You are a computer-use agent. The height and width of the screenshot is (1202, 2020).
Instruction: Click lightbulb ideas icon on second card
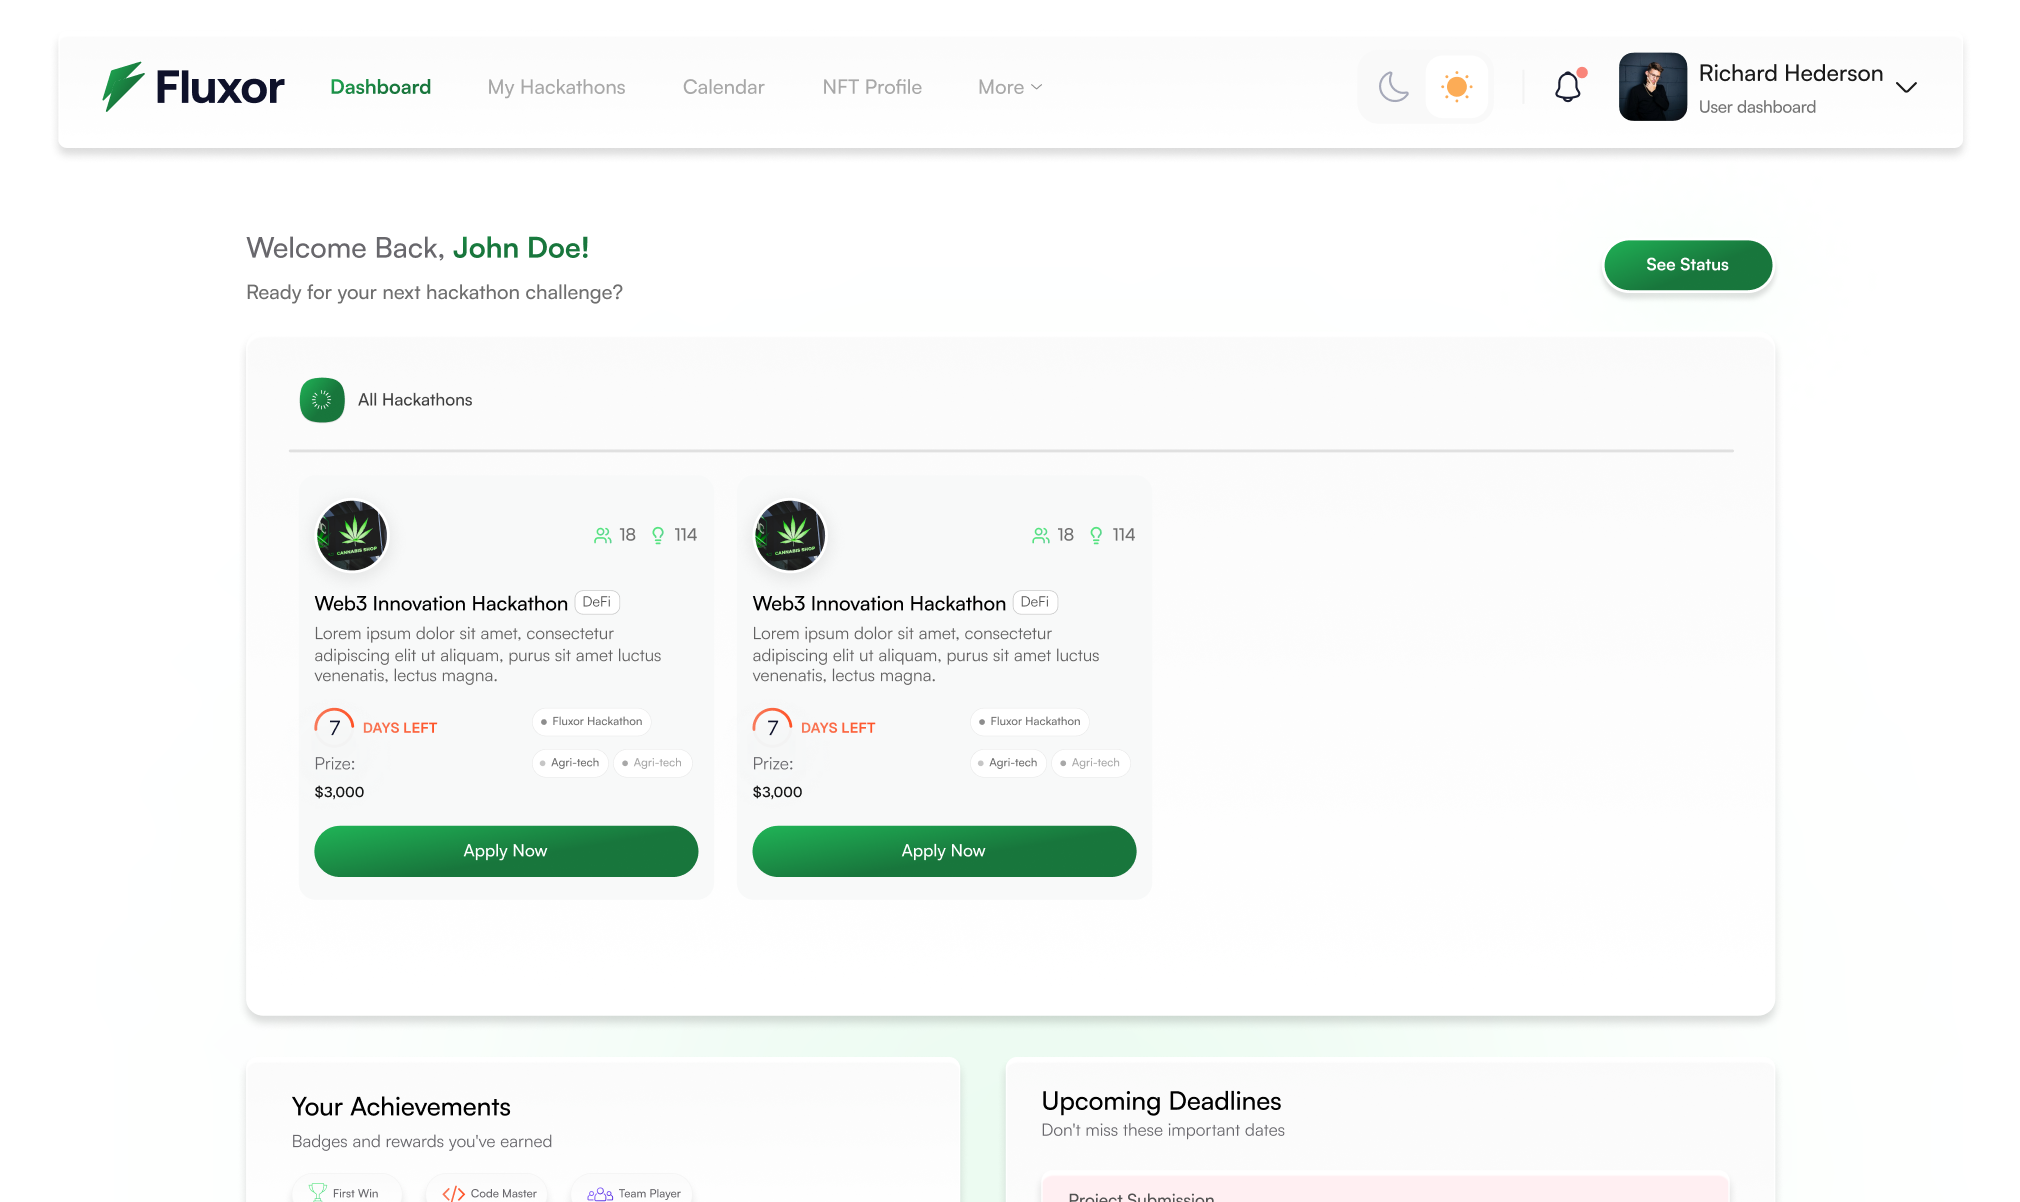(x=1096, y=536)
